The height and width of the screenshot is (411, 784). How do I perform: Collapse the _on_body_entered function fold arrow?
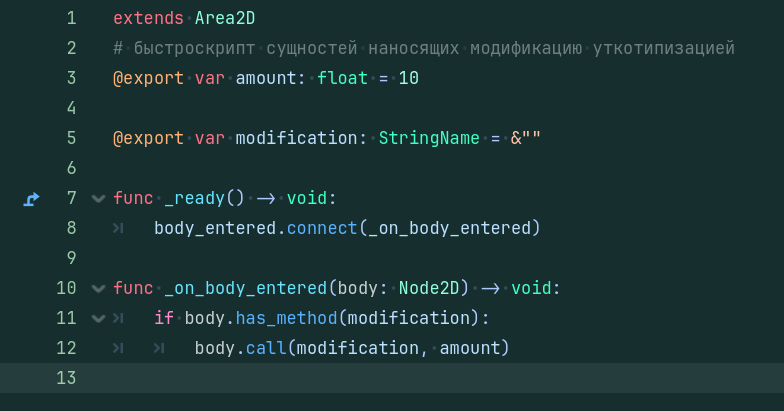point(98,288)
